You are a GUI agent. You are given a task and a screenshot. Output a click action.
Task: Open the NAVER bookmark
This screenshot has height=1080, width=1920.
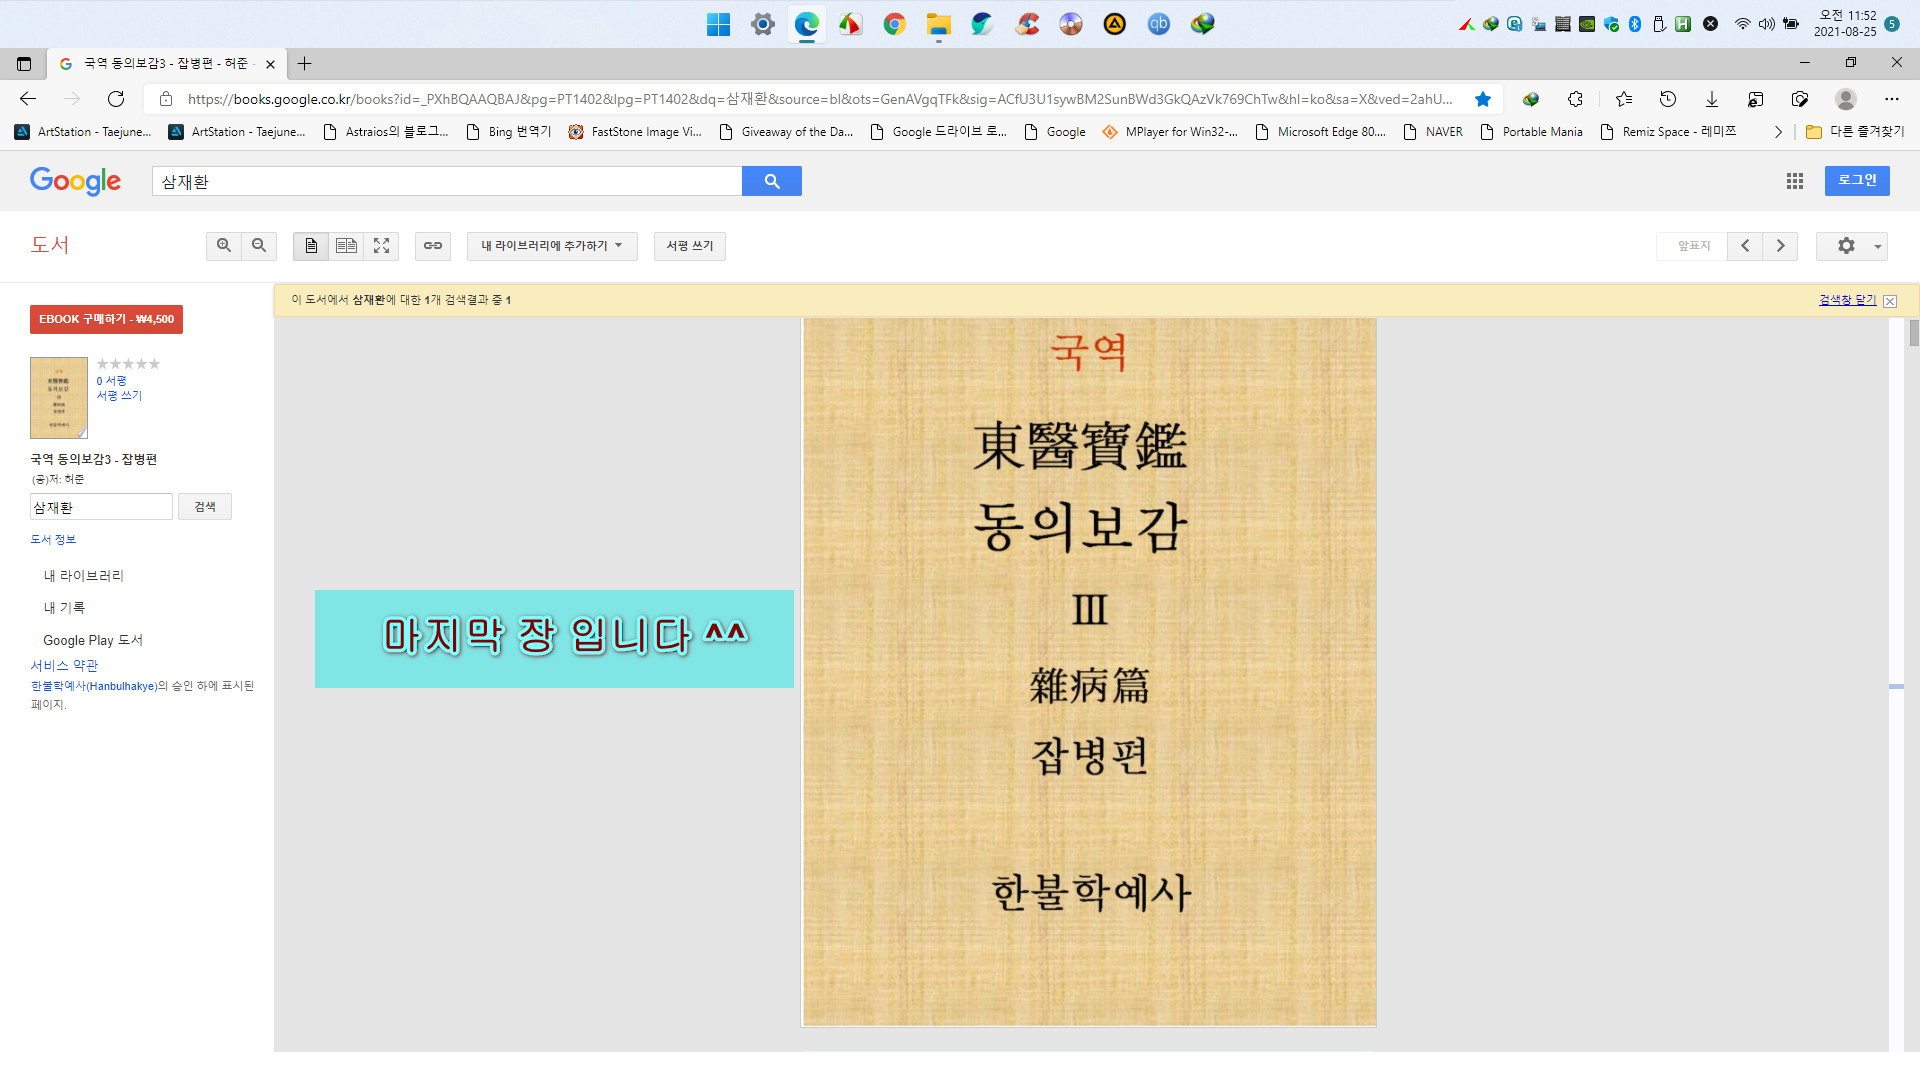coord(1433,132)
